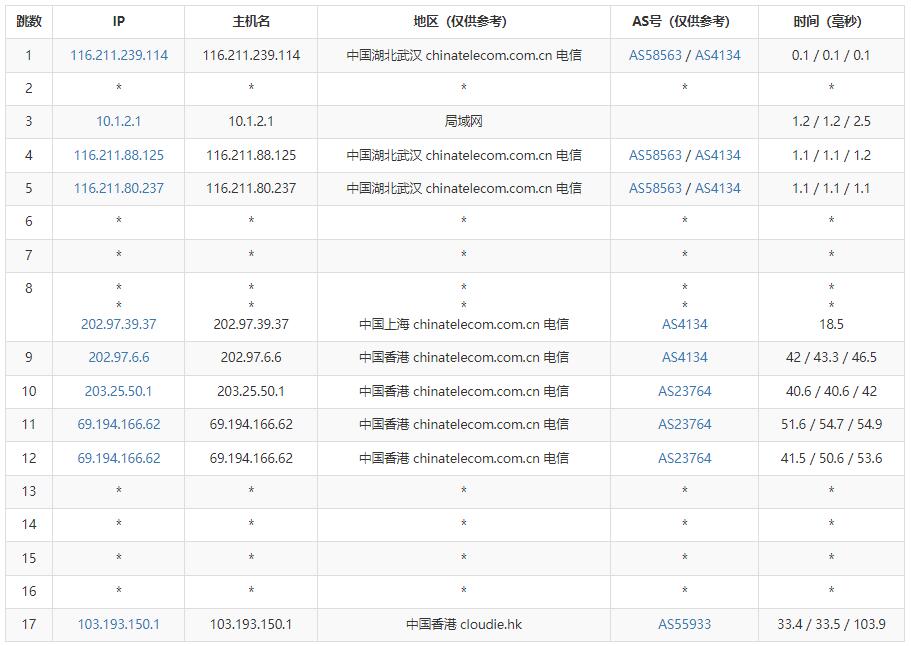
Task: Click the 局域网 region cell
Action: (x=464, y=121)
